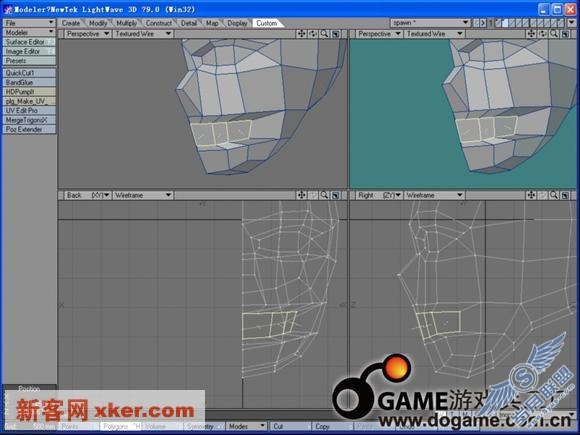
Task: Click the BandGlue plugin button
Action: click(29, 82)
